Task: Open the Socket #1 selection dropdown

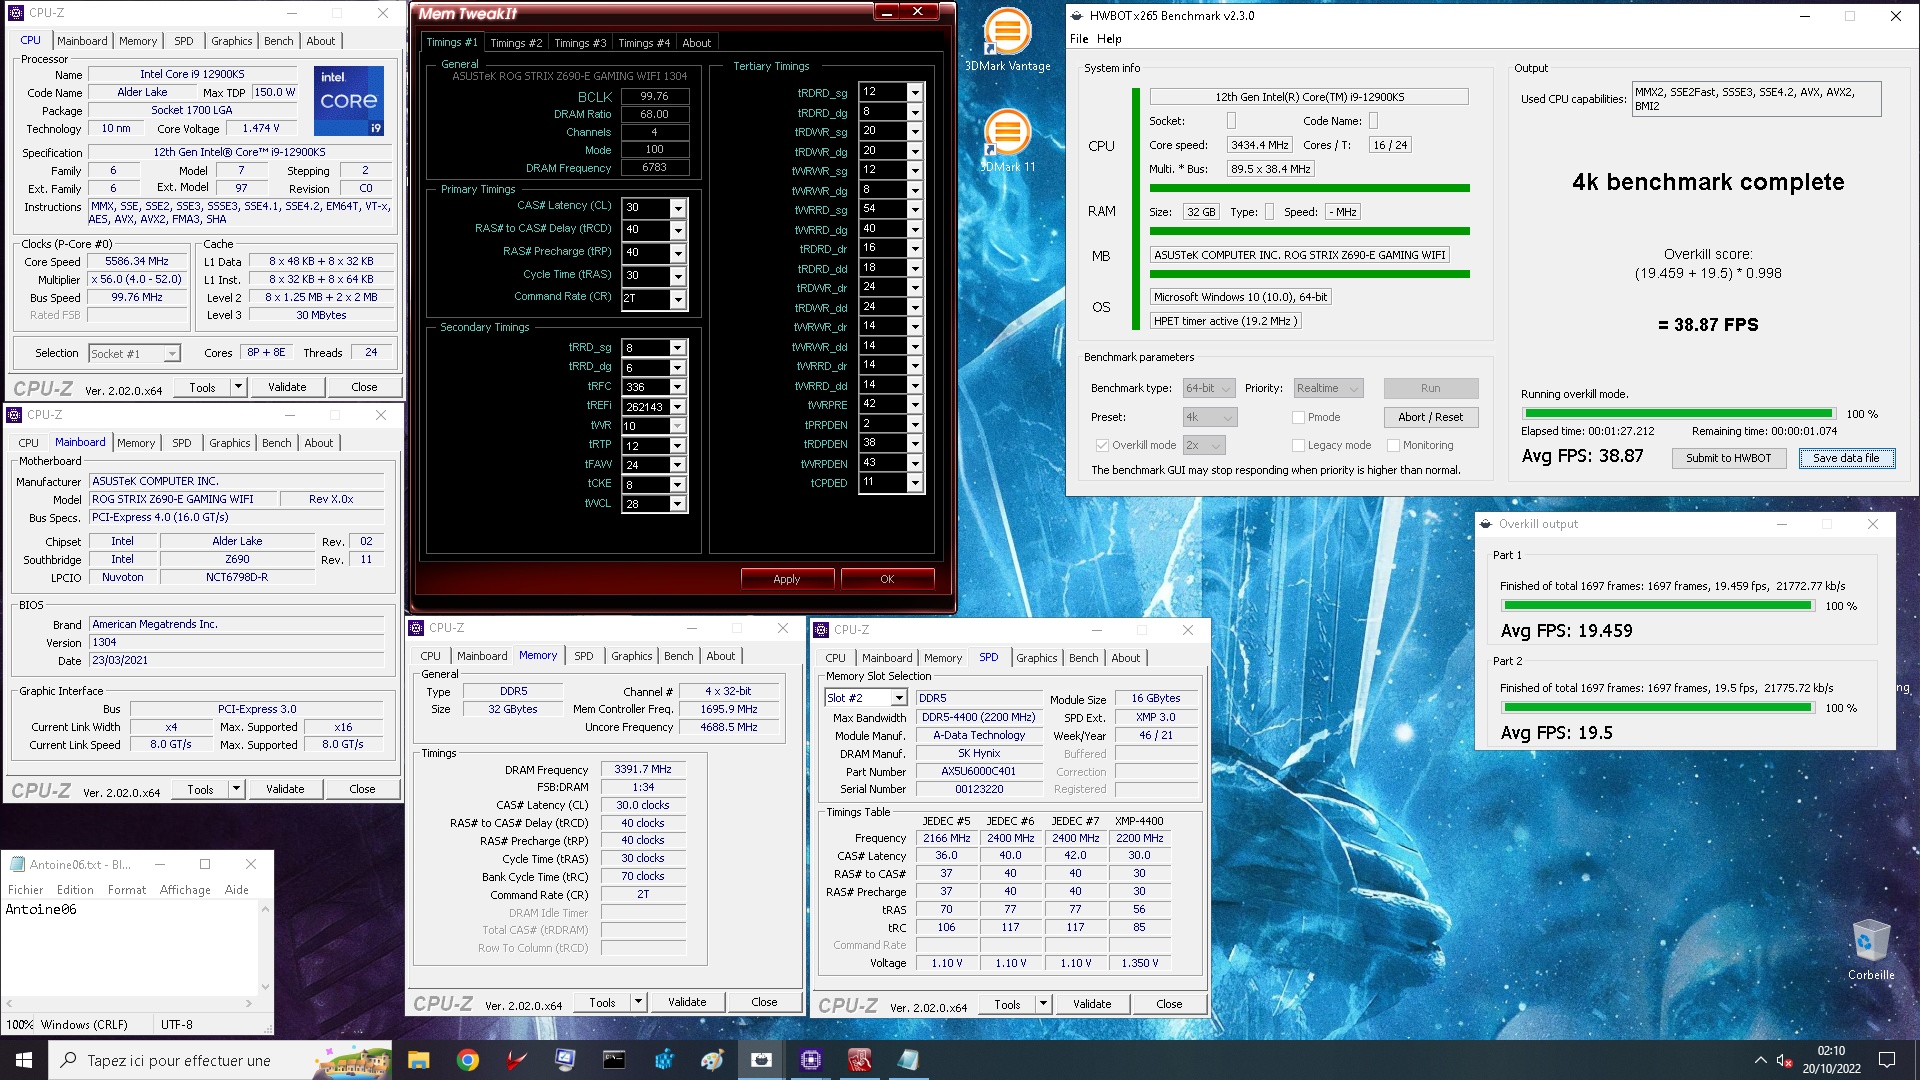Action: click(x=134, y=353)
